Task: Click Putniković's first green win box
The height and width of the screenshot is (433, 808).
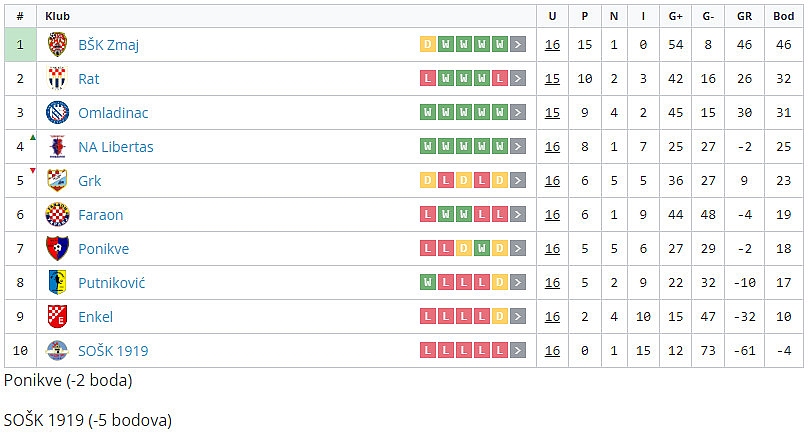Action: pos(428,283)
